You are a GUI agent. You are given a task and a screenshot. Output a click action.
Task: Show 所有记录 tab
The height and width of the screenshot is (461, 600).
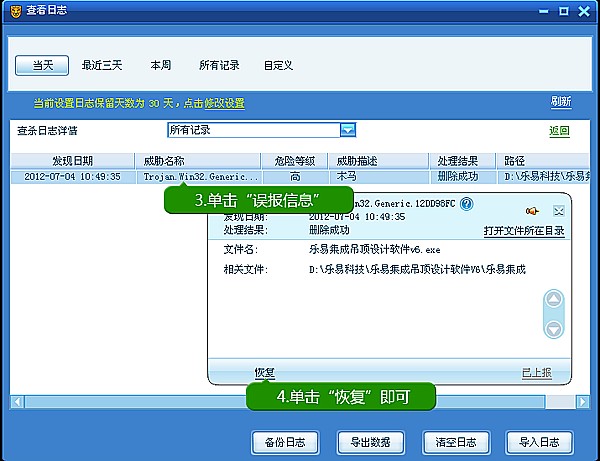point(219,65)
